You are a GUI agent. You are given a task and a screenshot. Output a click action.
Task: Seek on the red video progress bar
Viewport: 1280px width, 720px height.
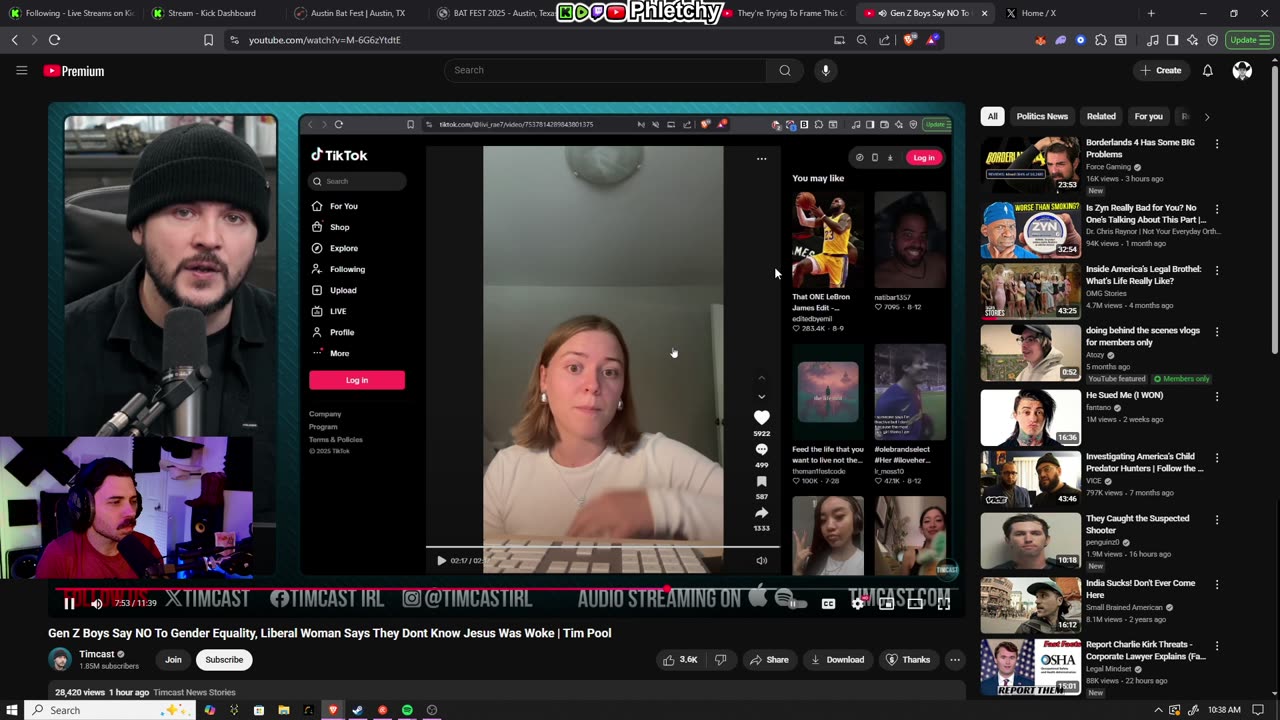click(507, 589)
